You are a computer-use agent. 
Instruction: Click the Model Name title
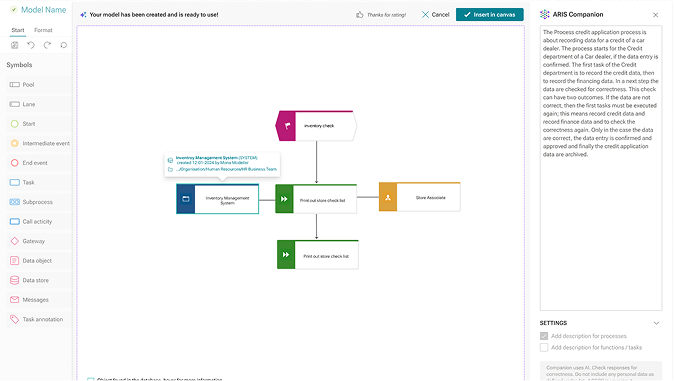click(43, 10)
